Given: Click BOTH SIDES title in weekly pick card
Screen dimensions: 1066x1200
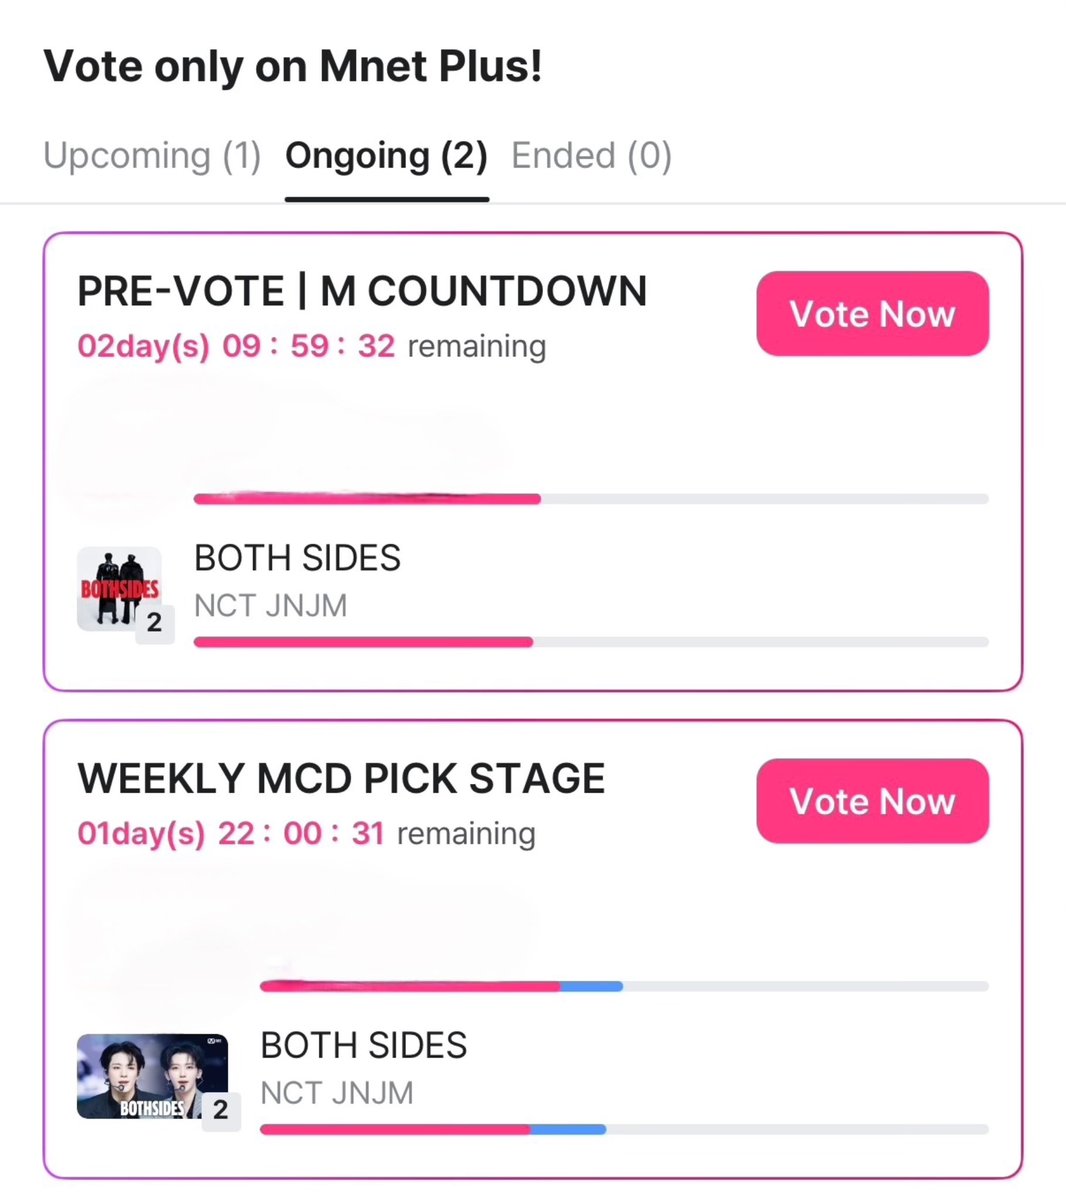Looking at the screenshot, I should click(364, 1045).
